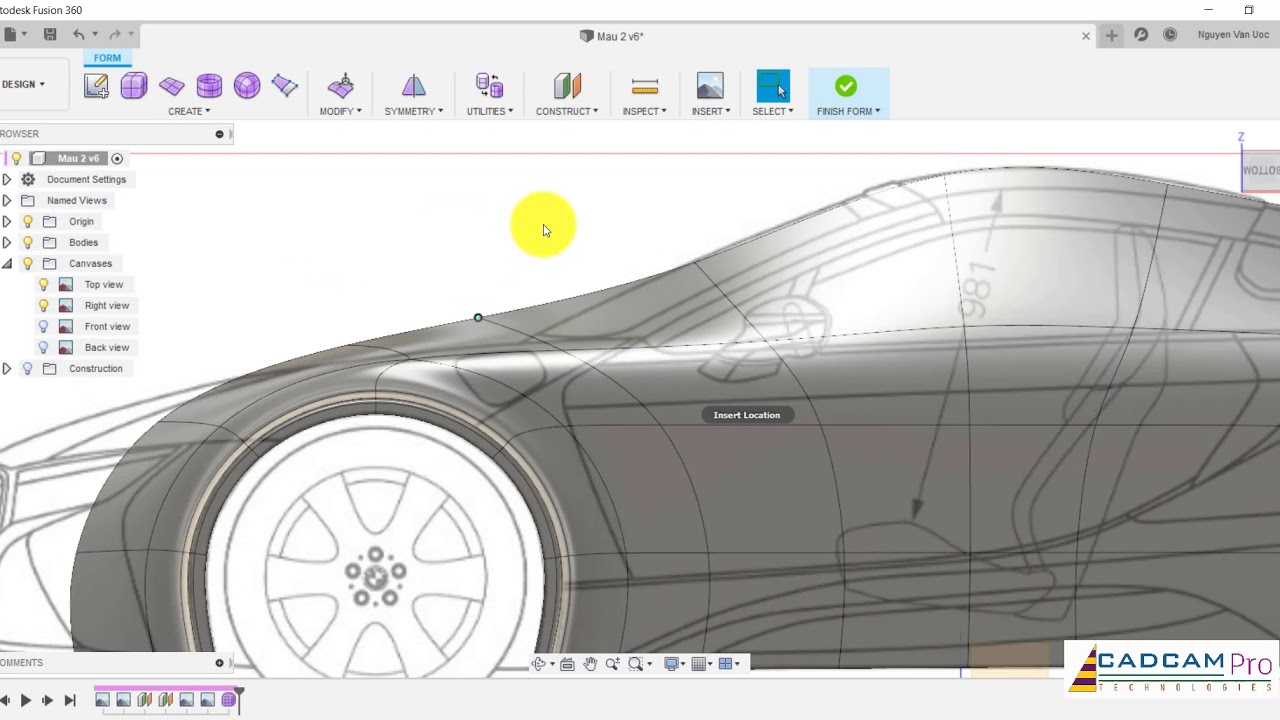Select the Create Sketch tool
The width and height of the screenshot is (1280, 720).
[96, 86]
